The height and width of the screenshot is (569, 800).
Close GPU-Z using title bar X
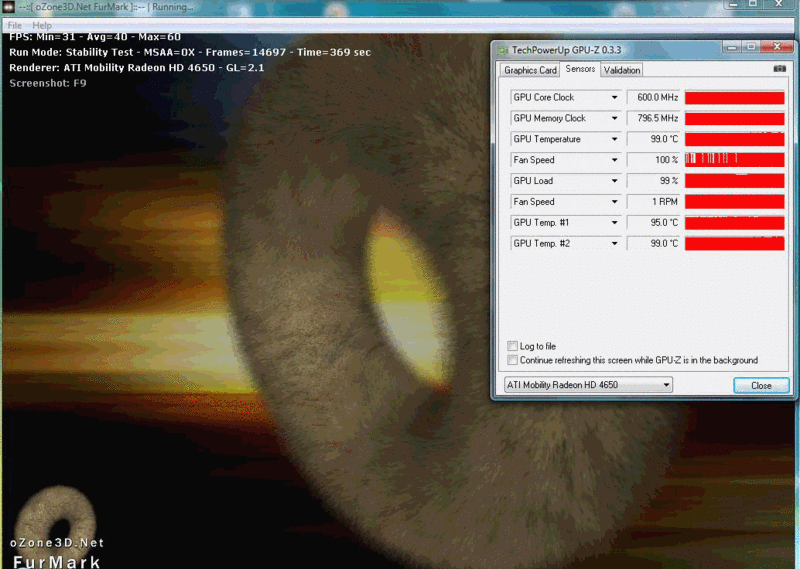tap(777, 47)
